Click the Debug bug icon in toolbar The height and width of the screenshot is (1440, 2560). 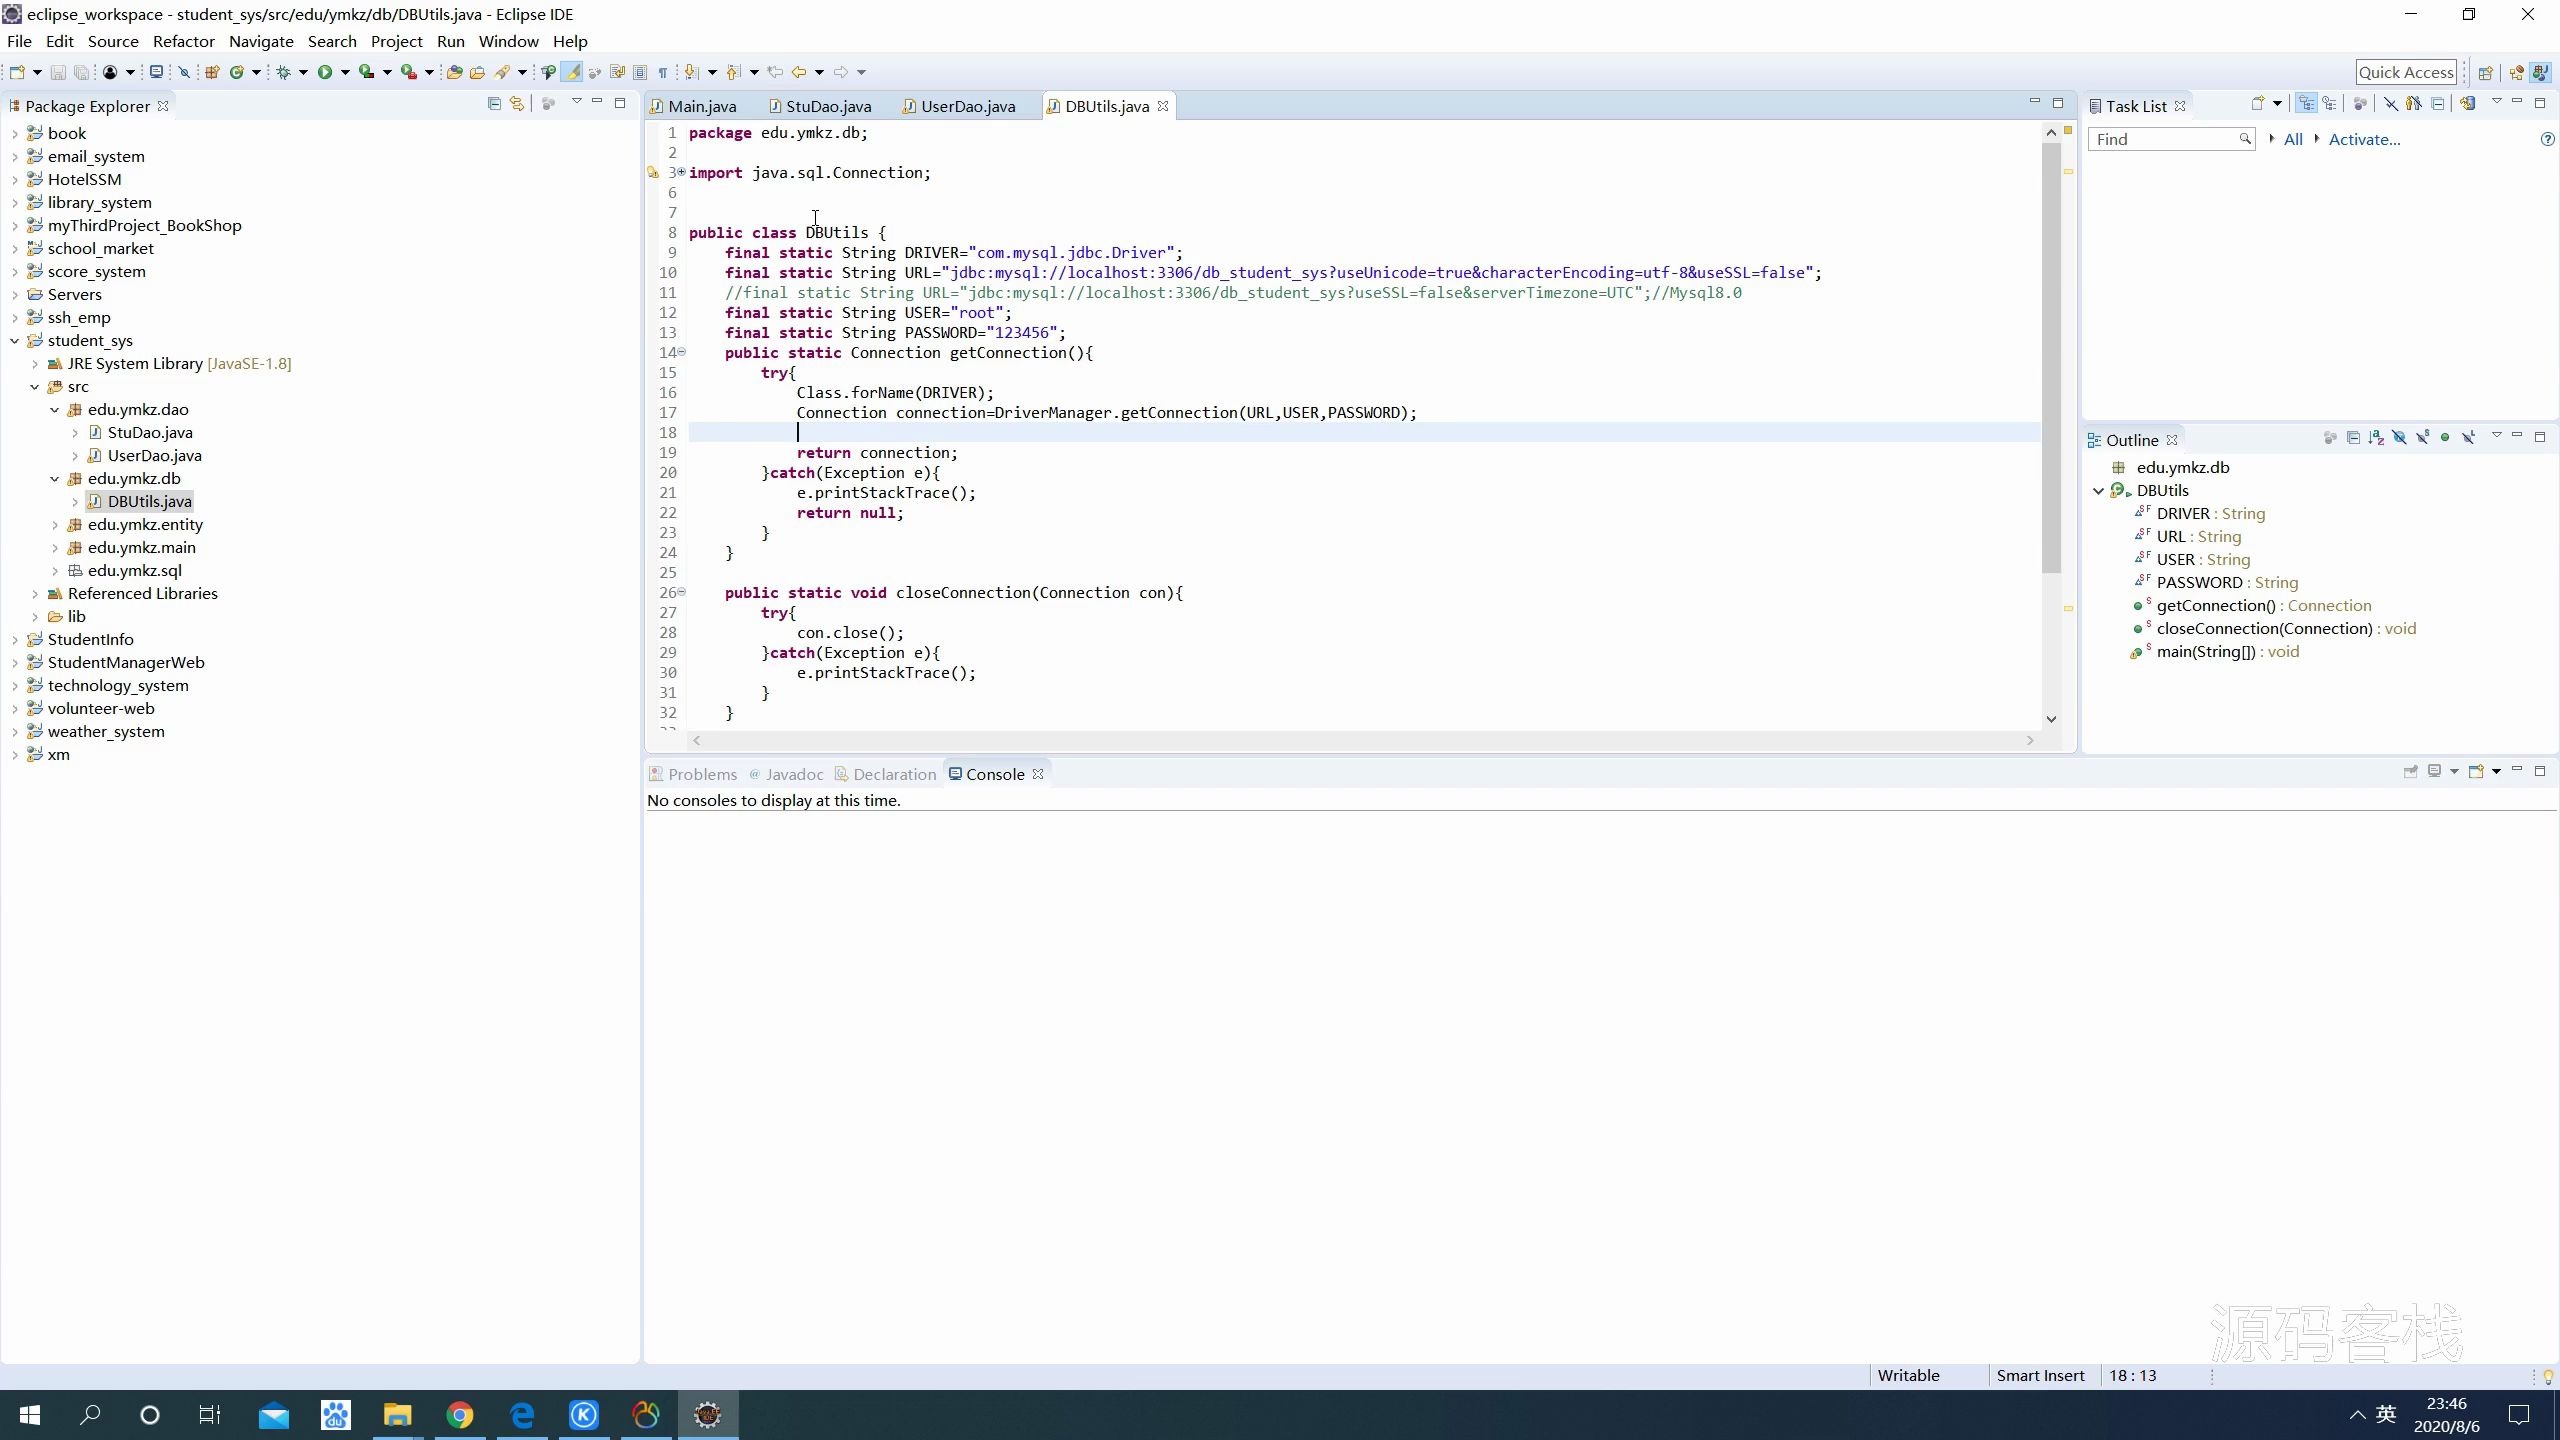(x=284, y=72)
